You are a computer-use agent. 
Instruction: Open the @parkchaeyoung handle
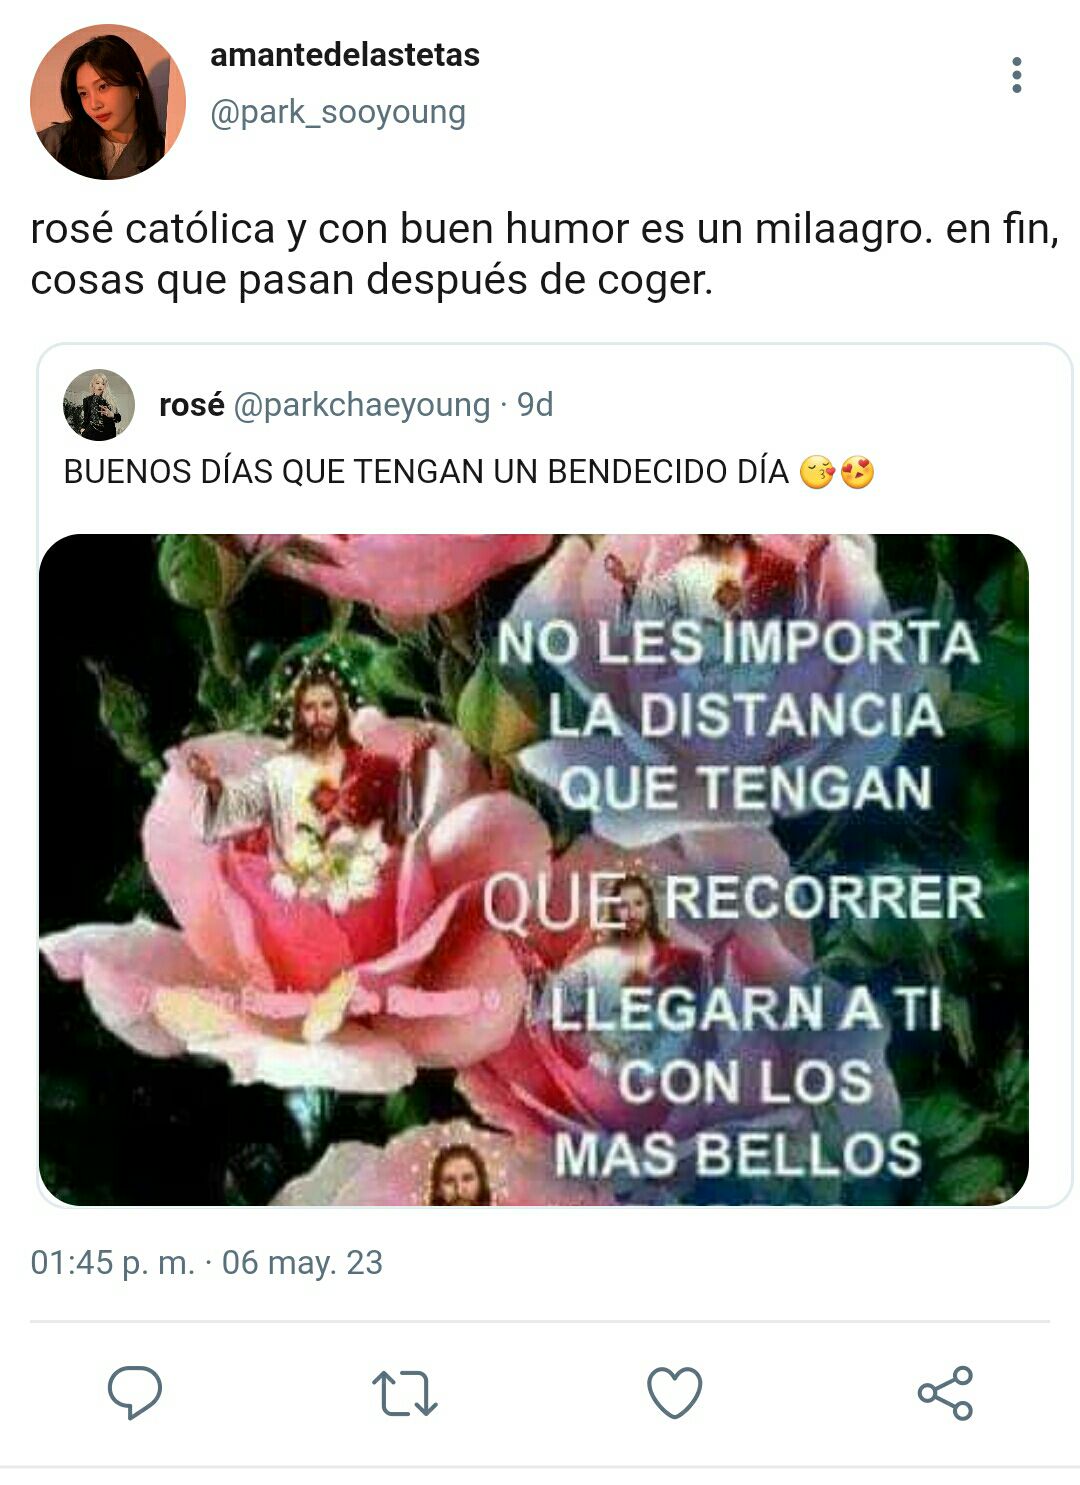click(362, 405)
